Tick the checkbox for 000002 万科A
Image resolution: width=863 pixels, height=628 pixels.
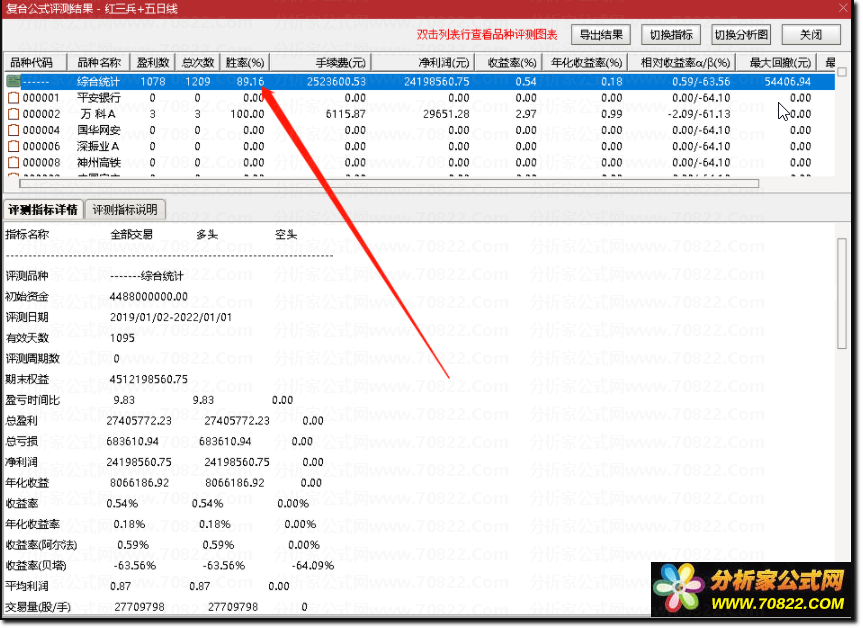click(13, 114)
